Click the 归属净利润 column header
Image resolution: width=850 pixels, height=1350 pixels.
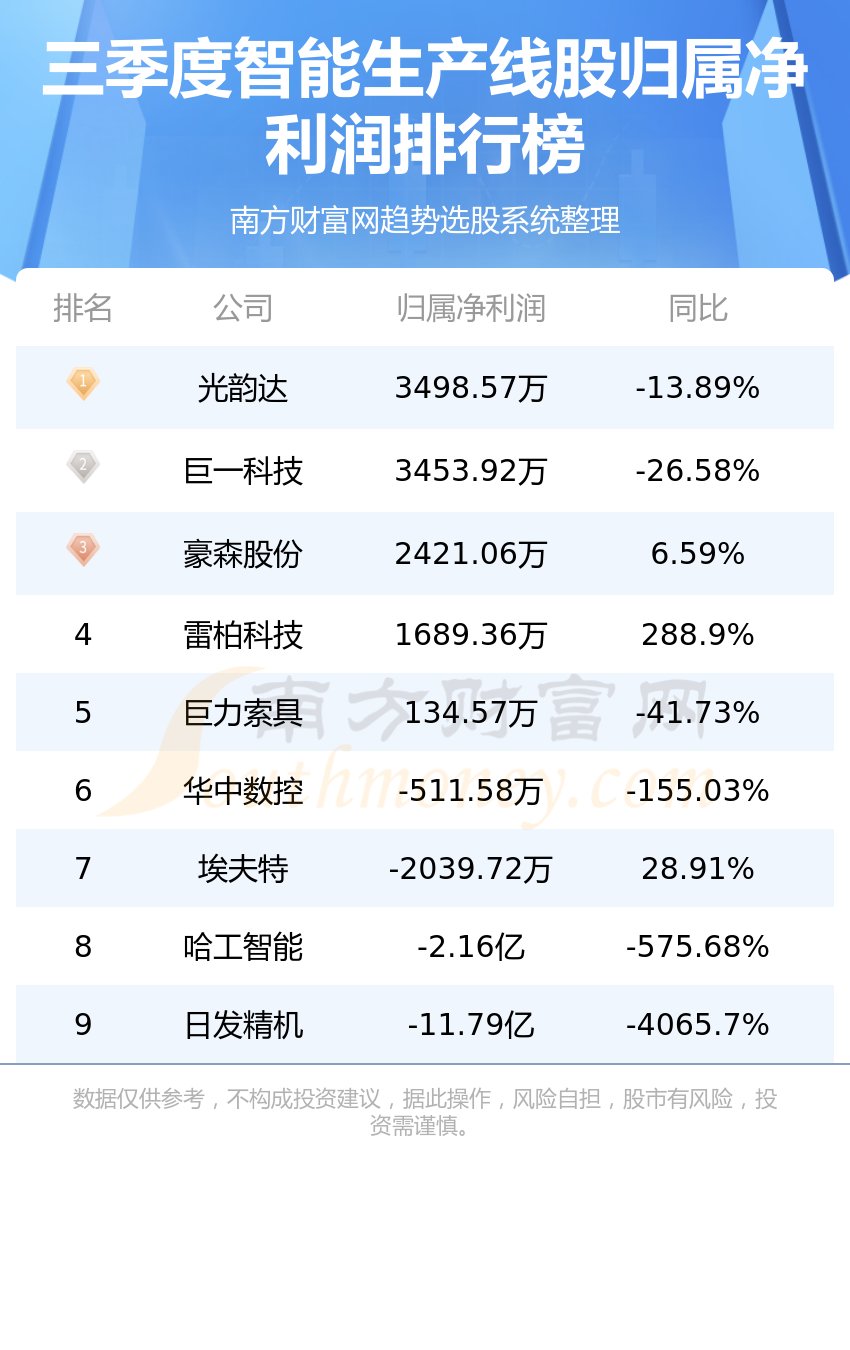(471, 308)
